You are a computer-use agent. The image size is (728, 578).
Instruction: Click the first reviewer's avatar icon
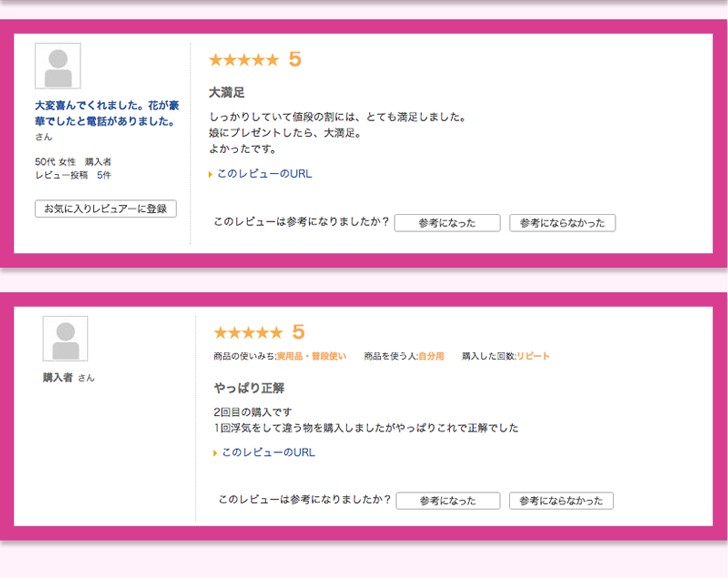(x=58, y=66)
